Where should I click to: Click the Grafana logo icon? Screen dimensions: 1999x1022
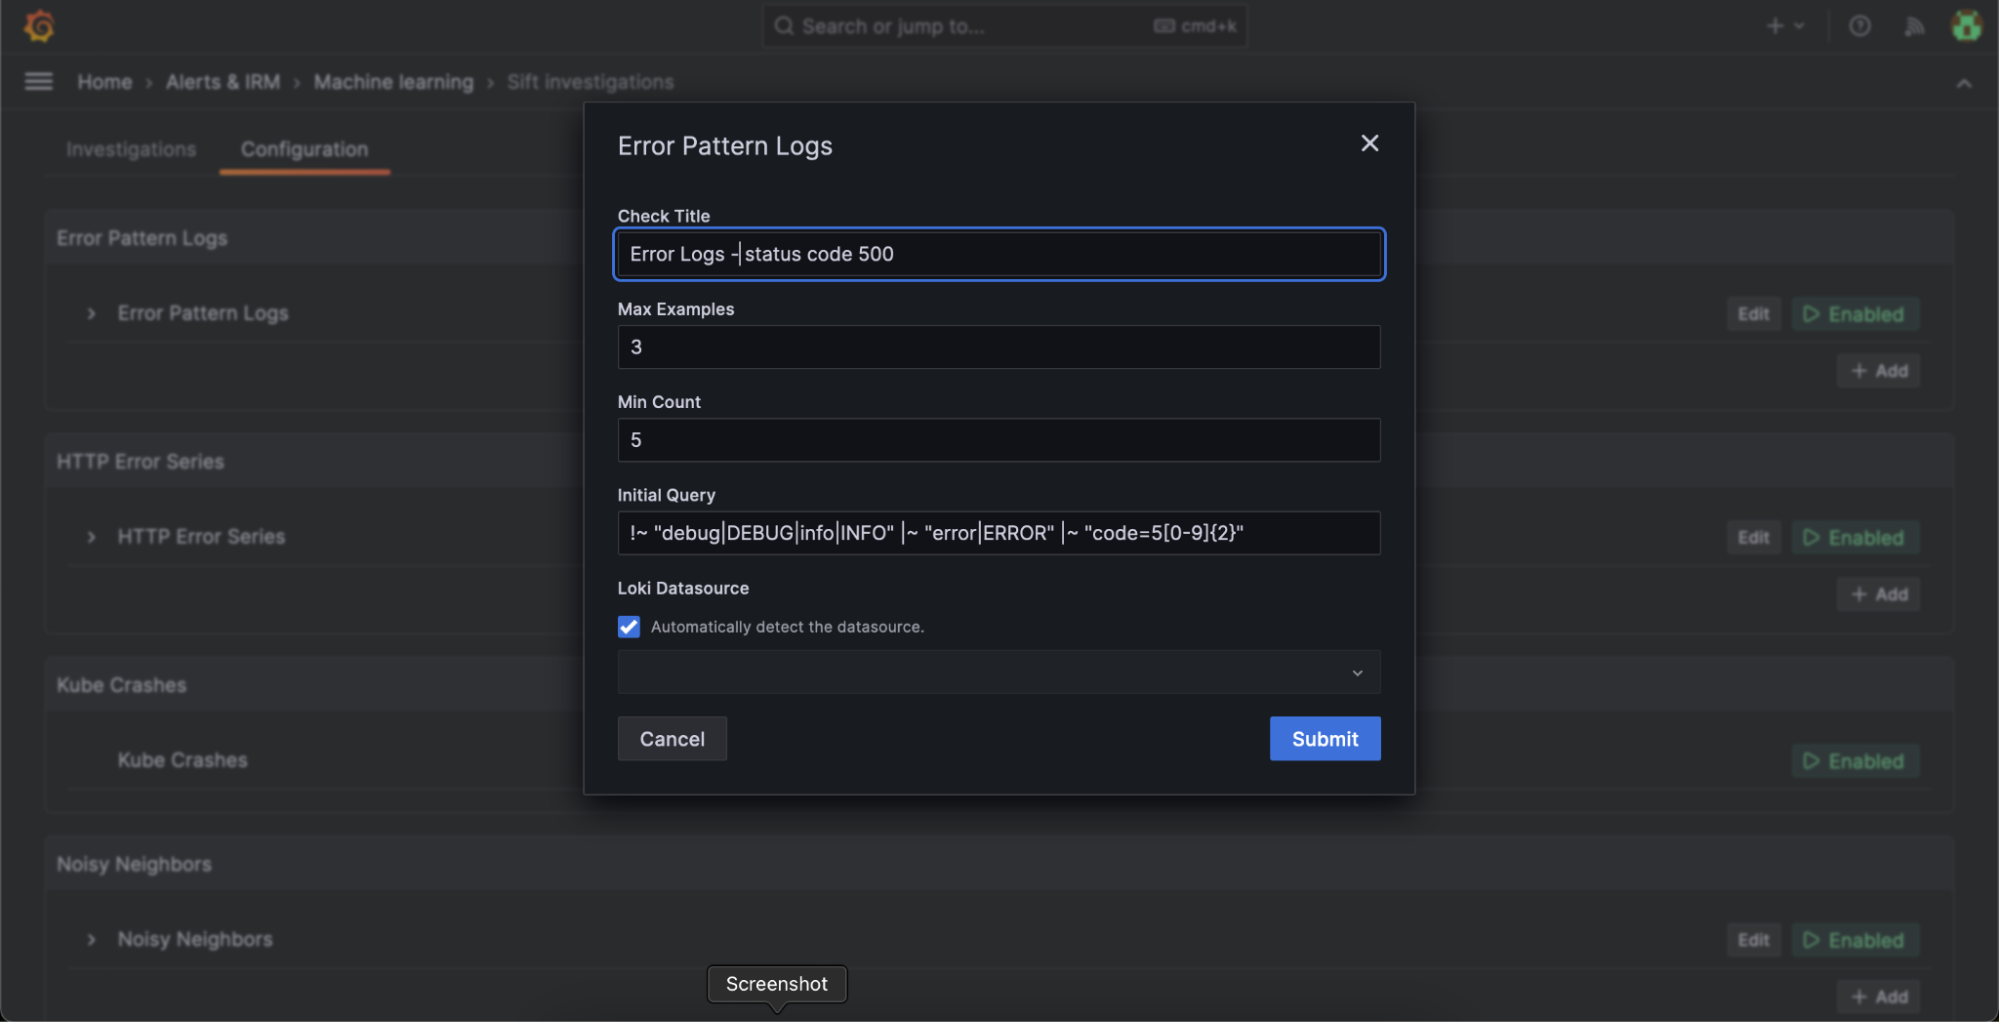click(38, 26)
